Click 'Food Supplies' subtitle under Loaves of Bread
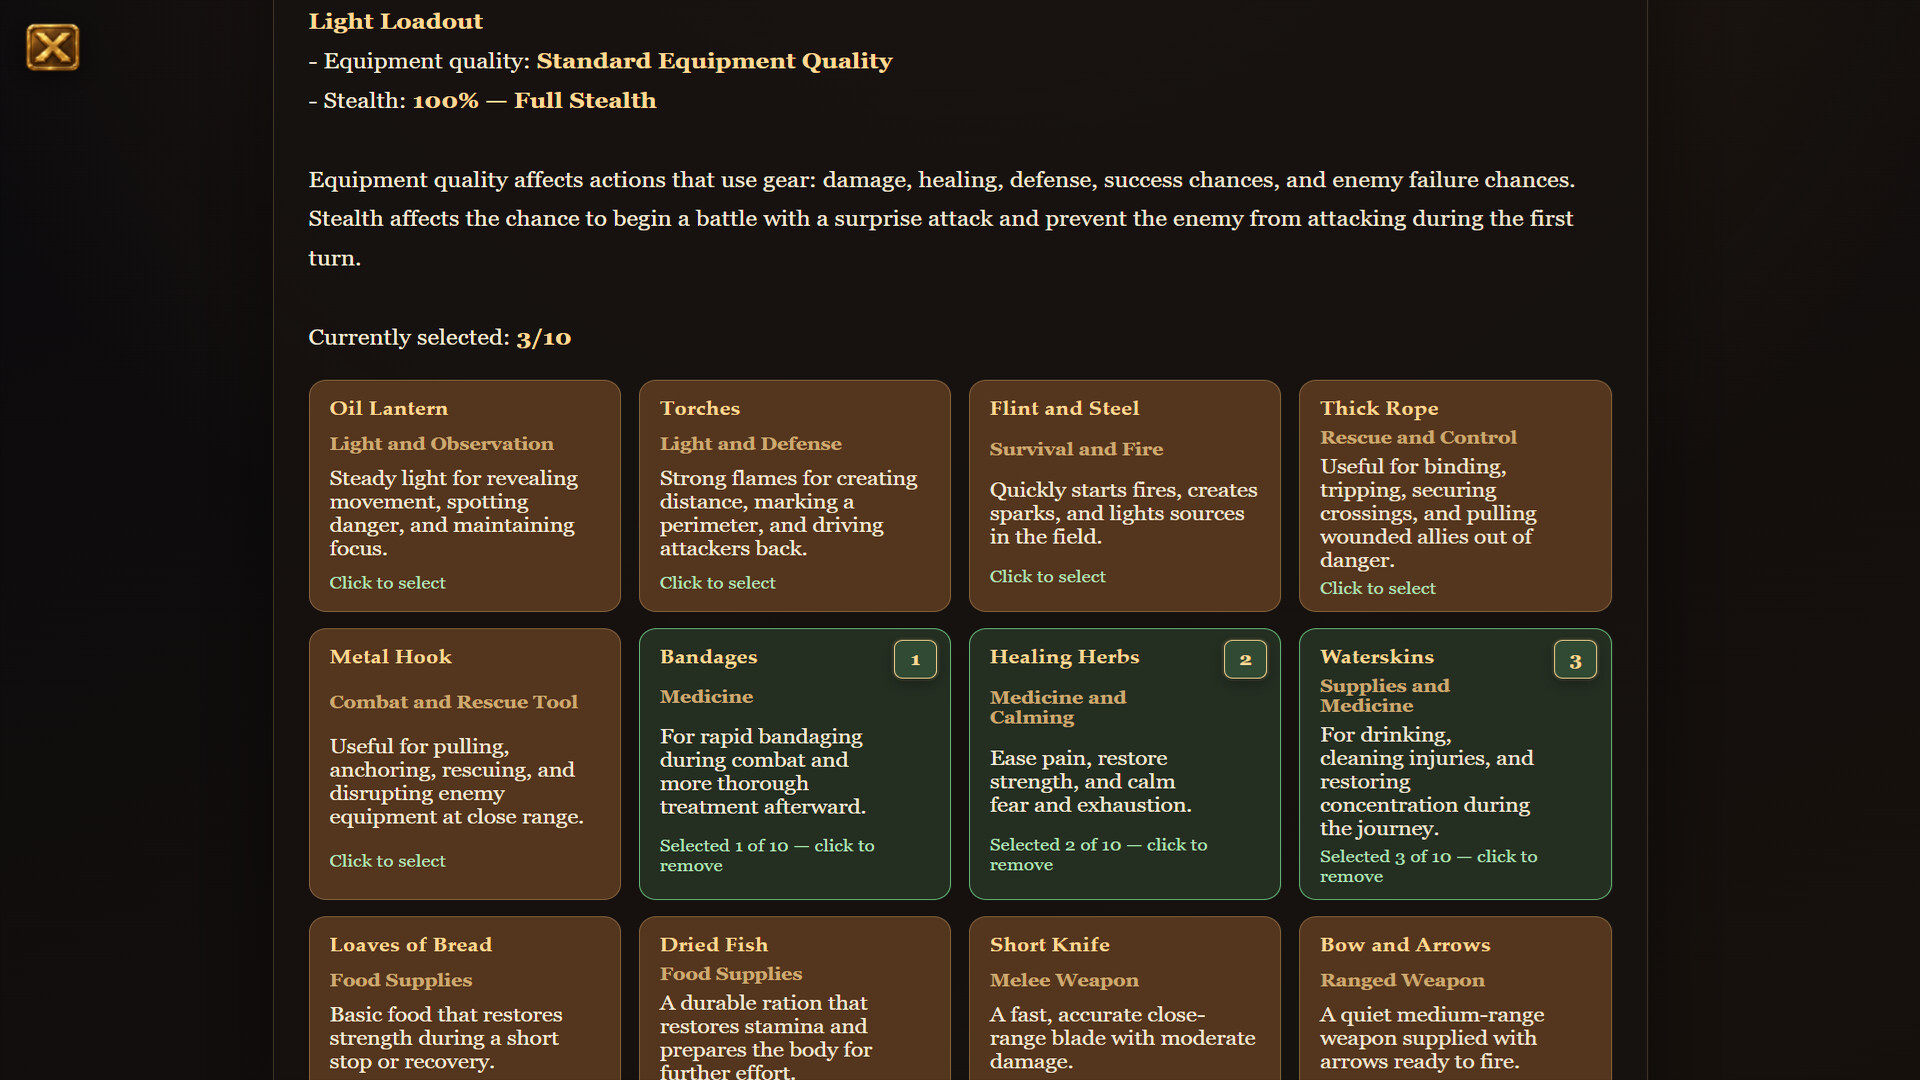The image size is (1920, 1080). (400, 981)
